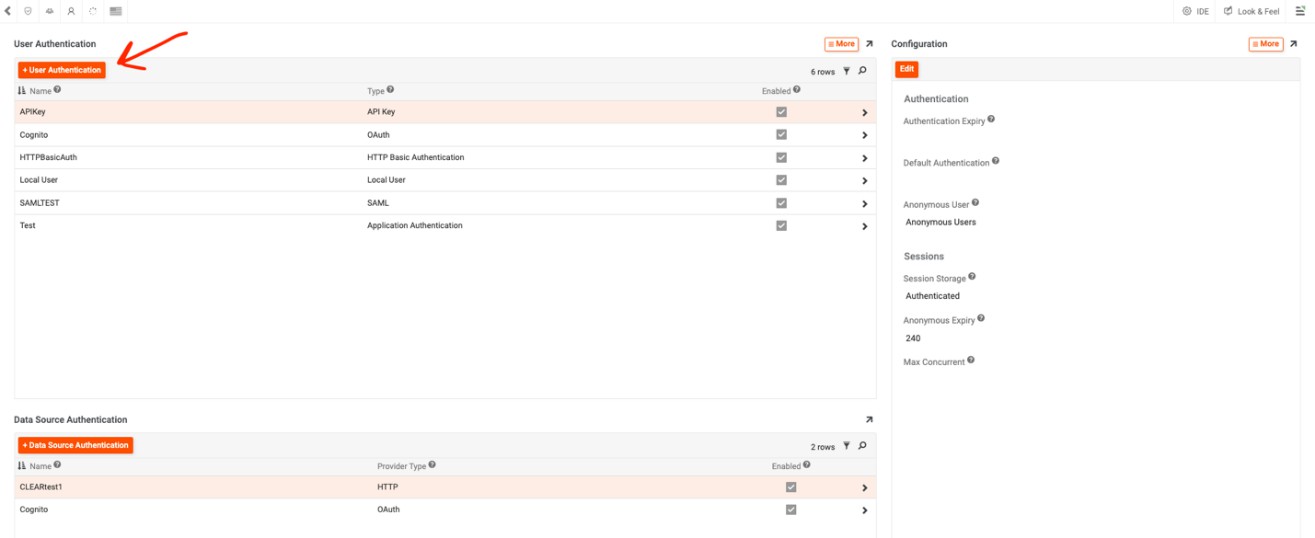Sort by Name column in User Authentication
Image resolution: width=1315 pixels, height=538 pixels.
coord(40,91)
